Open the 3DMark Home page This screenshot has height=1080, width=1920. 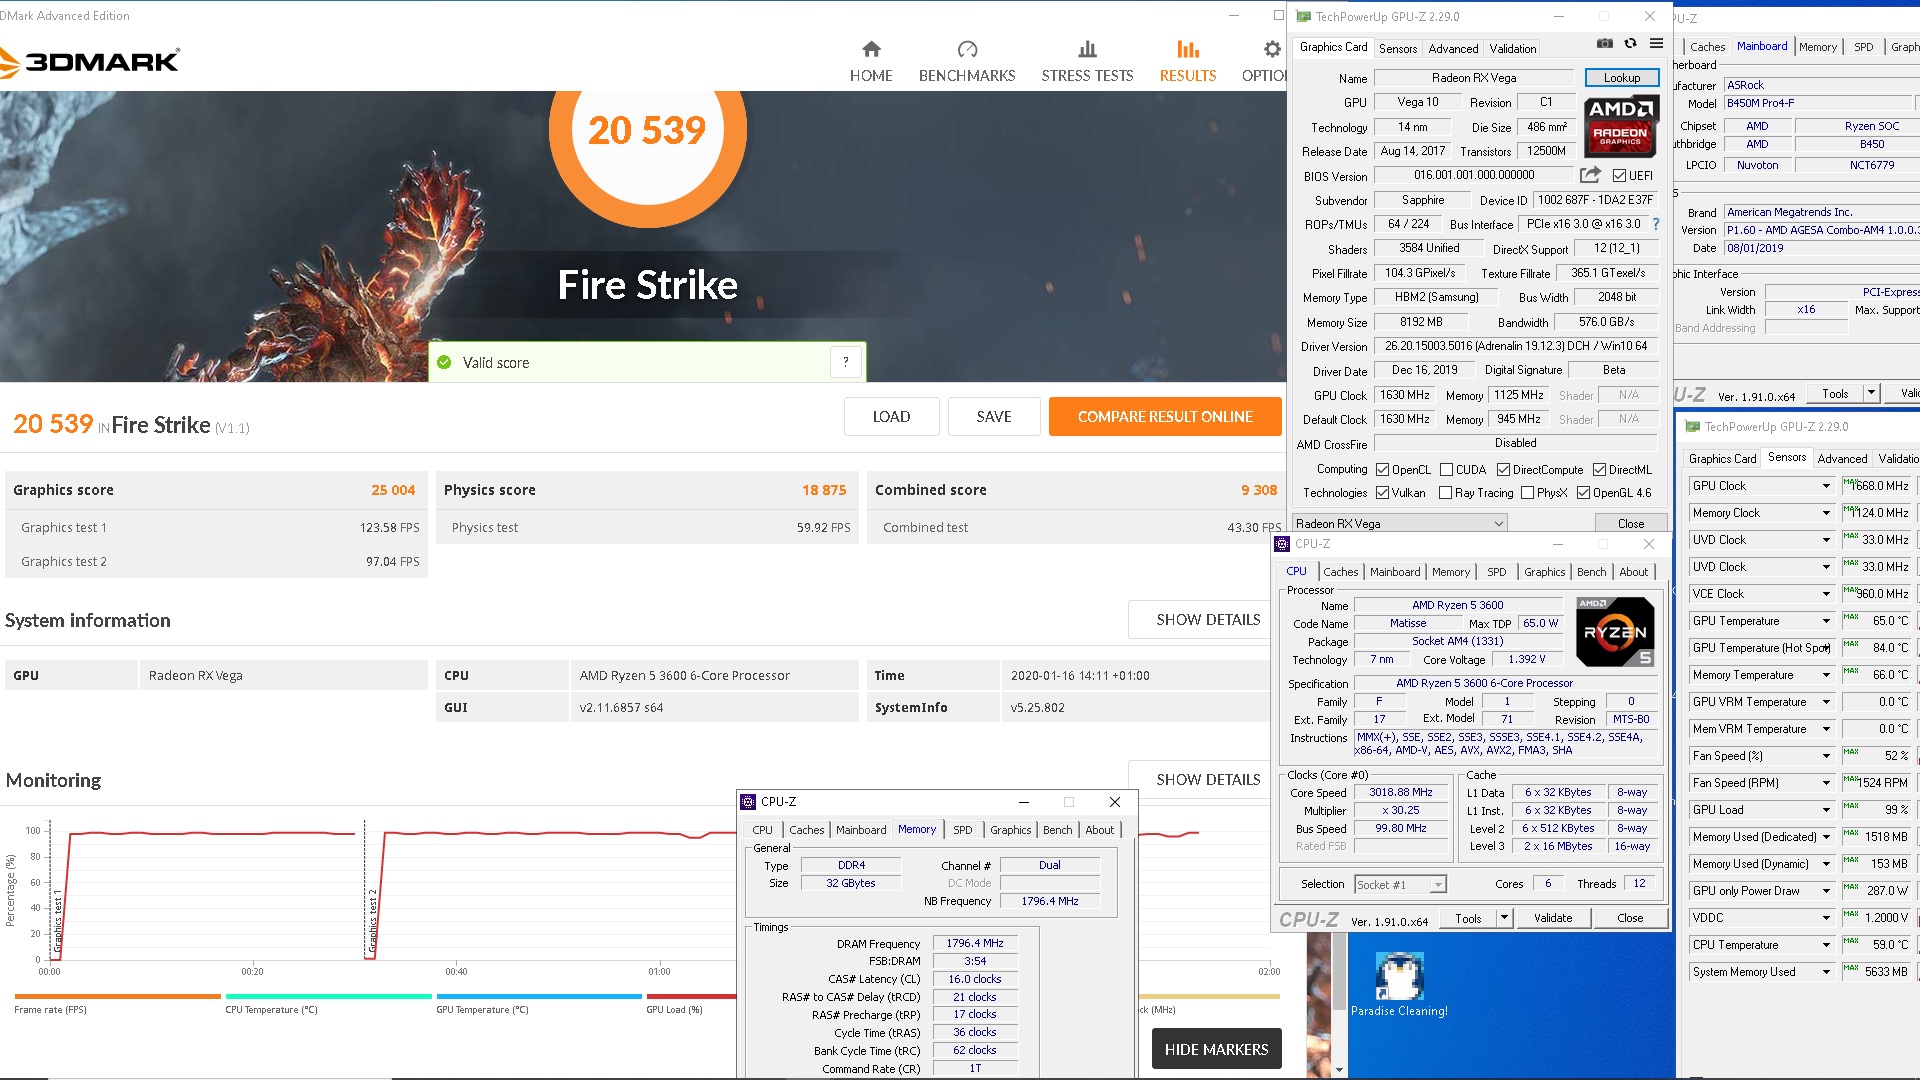point(871,62)
